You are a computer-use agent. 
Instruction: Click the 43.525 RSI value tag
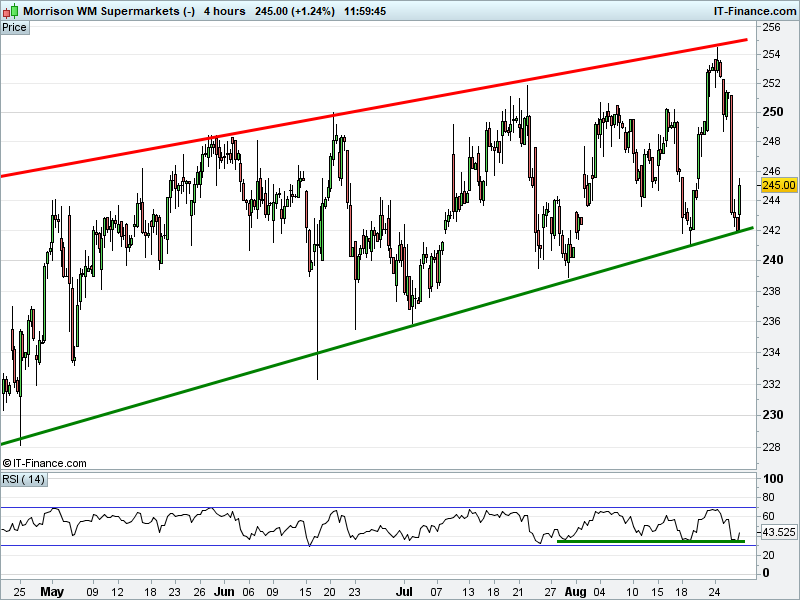pos(779,533)
